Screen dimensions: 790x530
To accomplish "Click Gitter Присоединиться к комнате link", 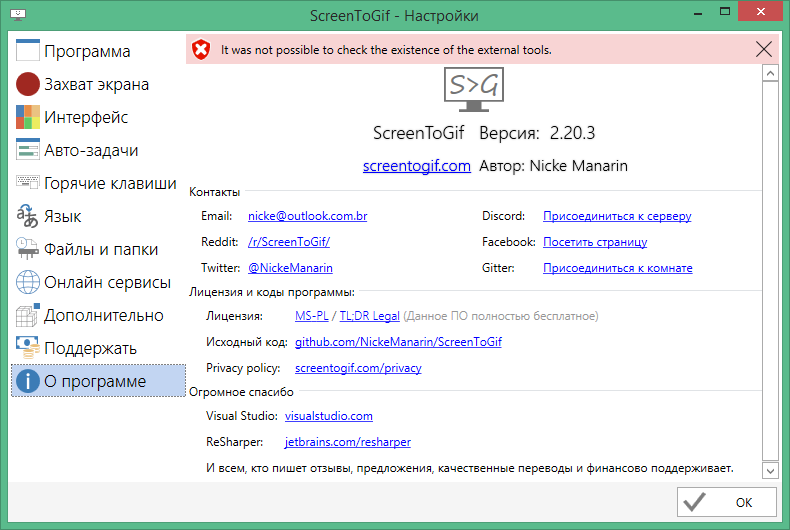I will (x=618, y=268).
